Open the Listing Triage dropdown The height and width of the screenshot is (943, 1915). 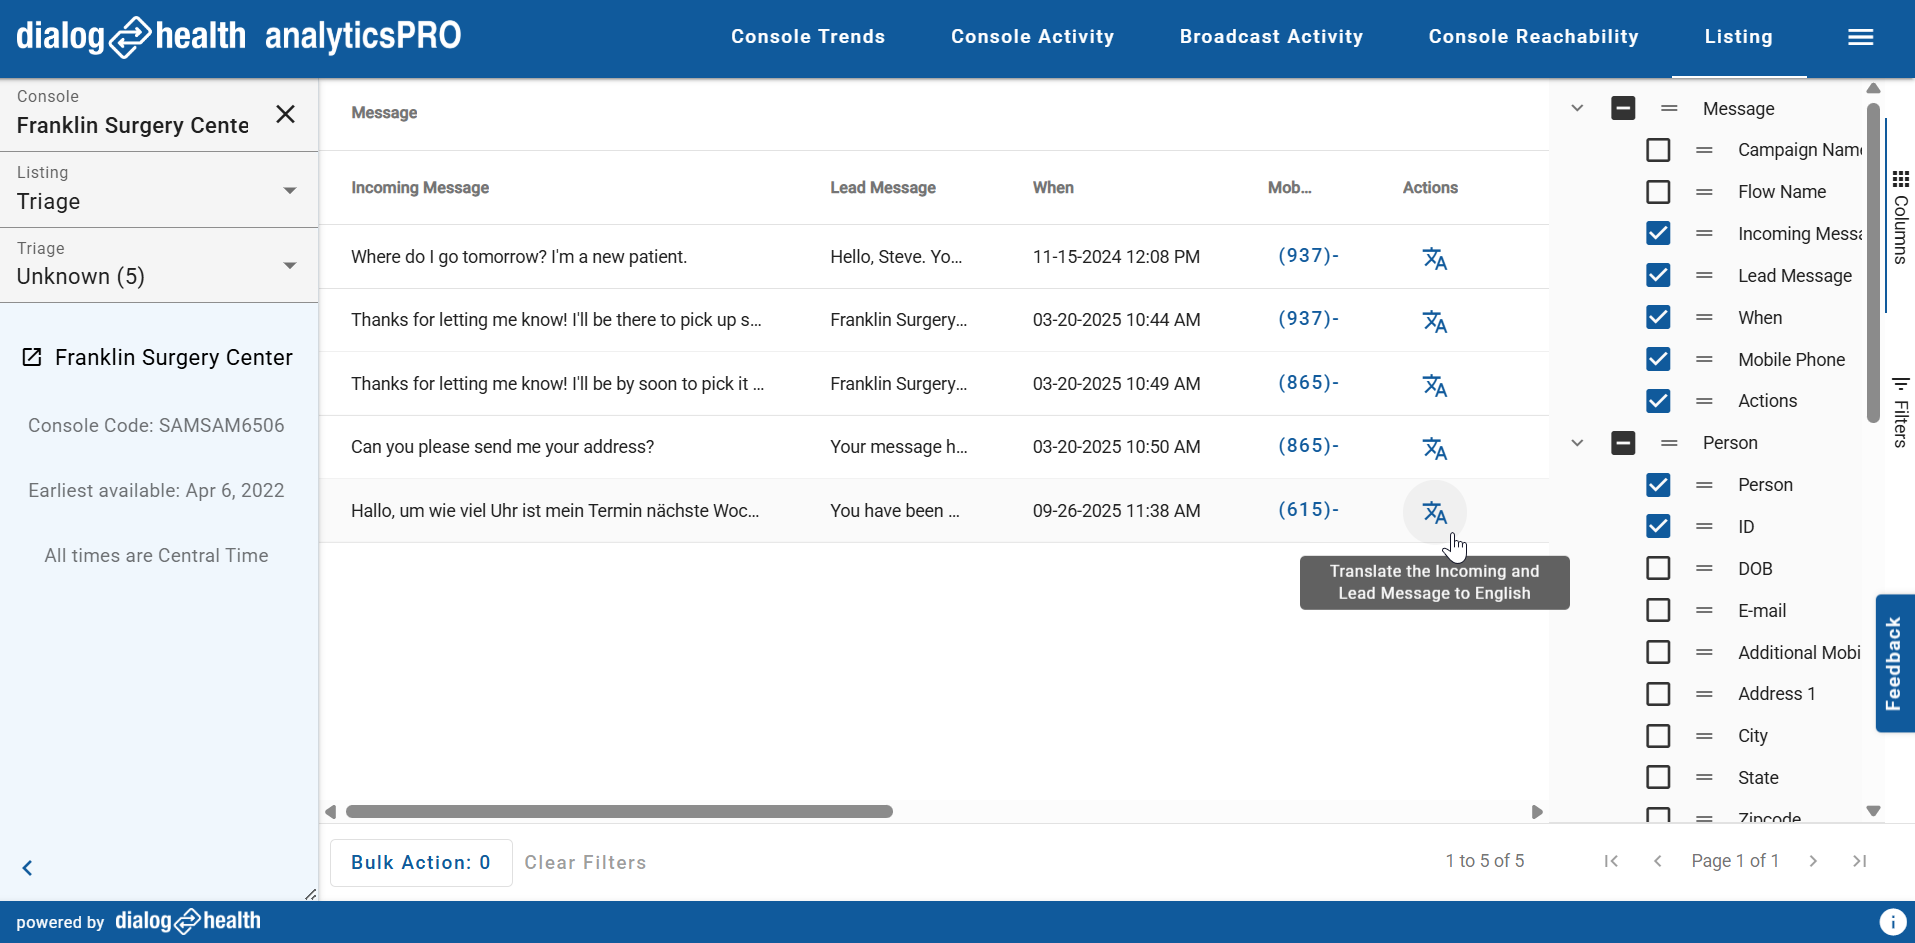click(159, 190)
